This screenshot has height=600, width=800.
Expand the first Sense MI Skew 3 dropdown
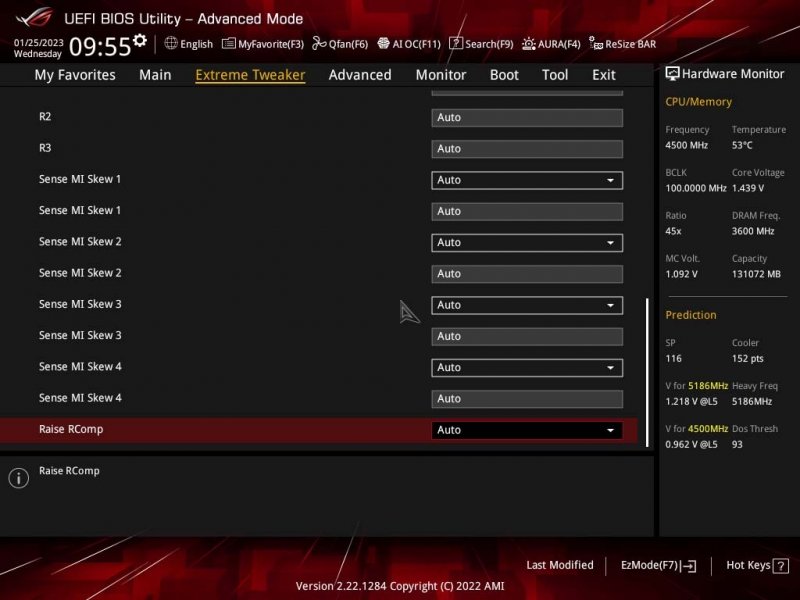527,305
